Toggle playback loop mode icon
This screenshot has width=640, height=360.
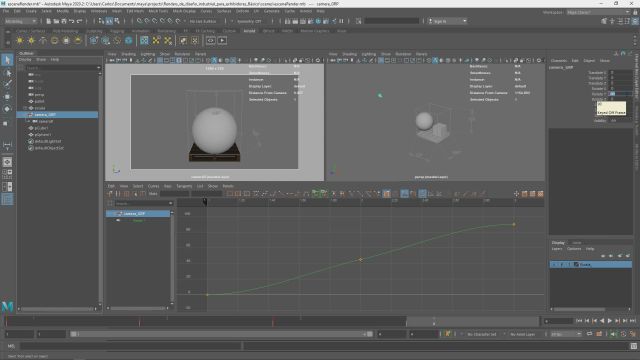(x=589, y=334)
